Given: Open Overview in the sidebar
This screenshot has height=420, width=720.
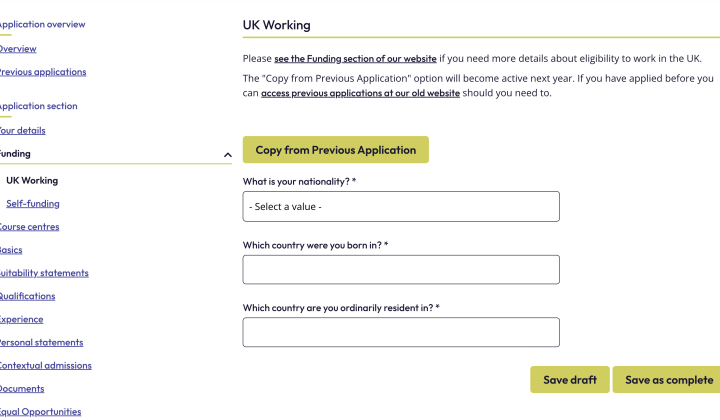Looking at the screenshot, I should [17, 49].
